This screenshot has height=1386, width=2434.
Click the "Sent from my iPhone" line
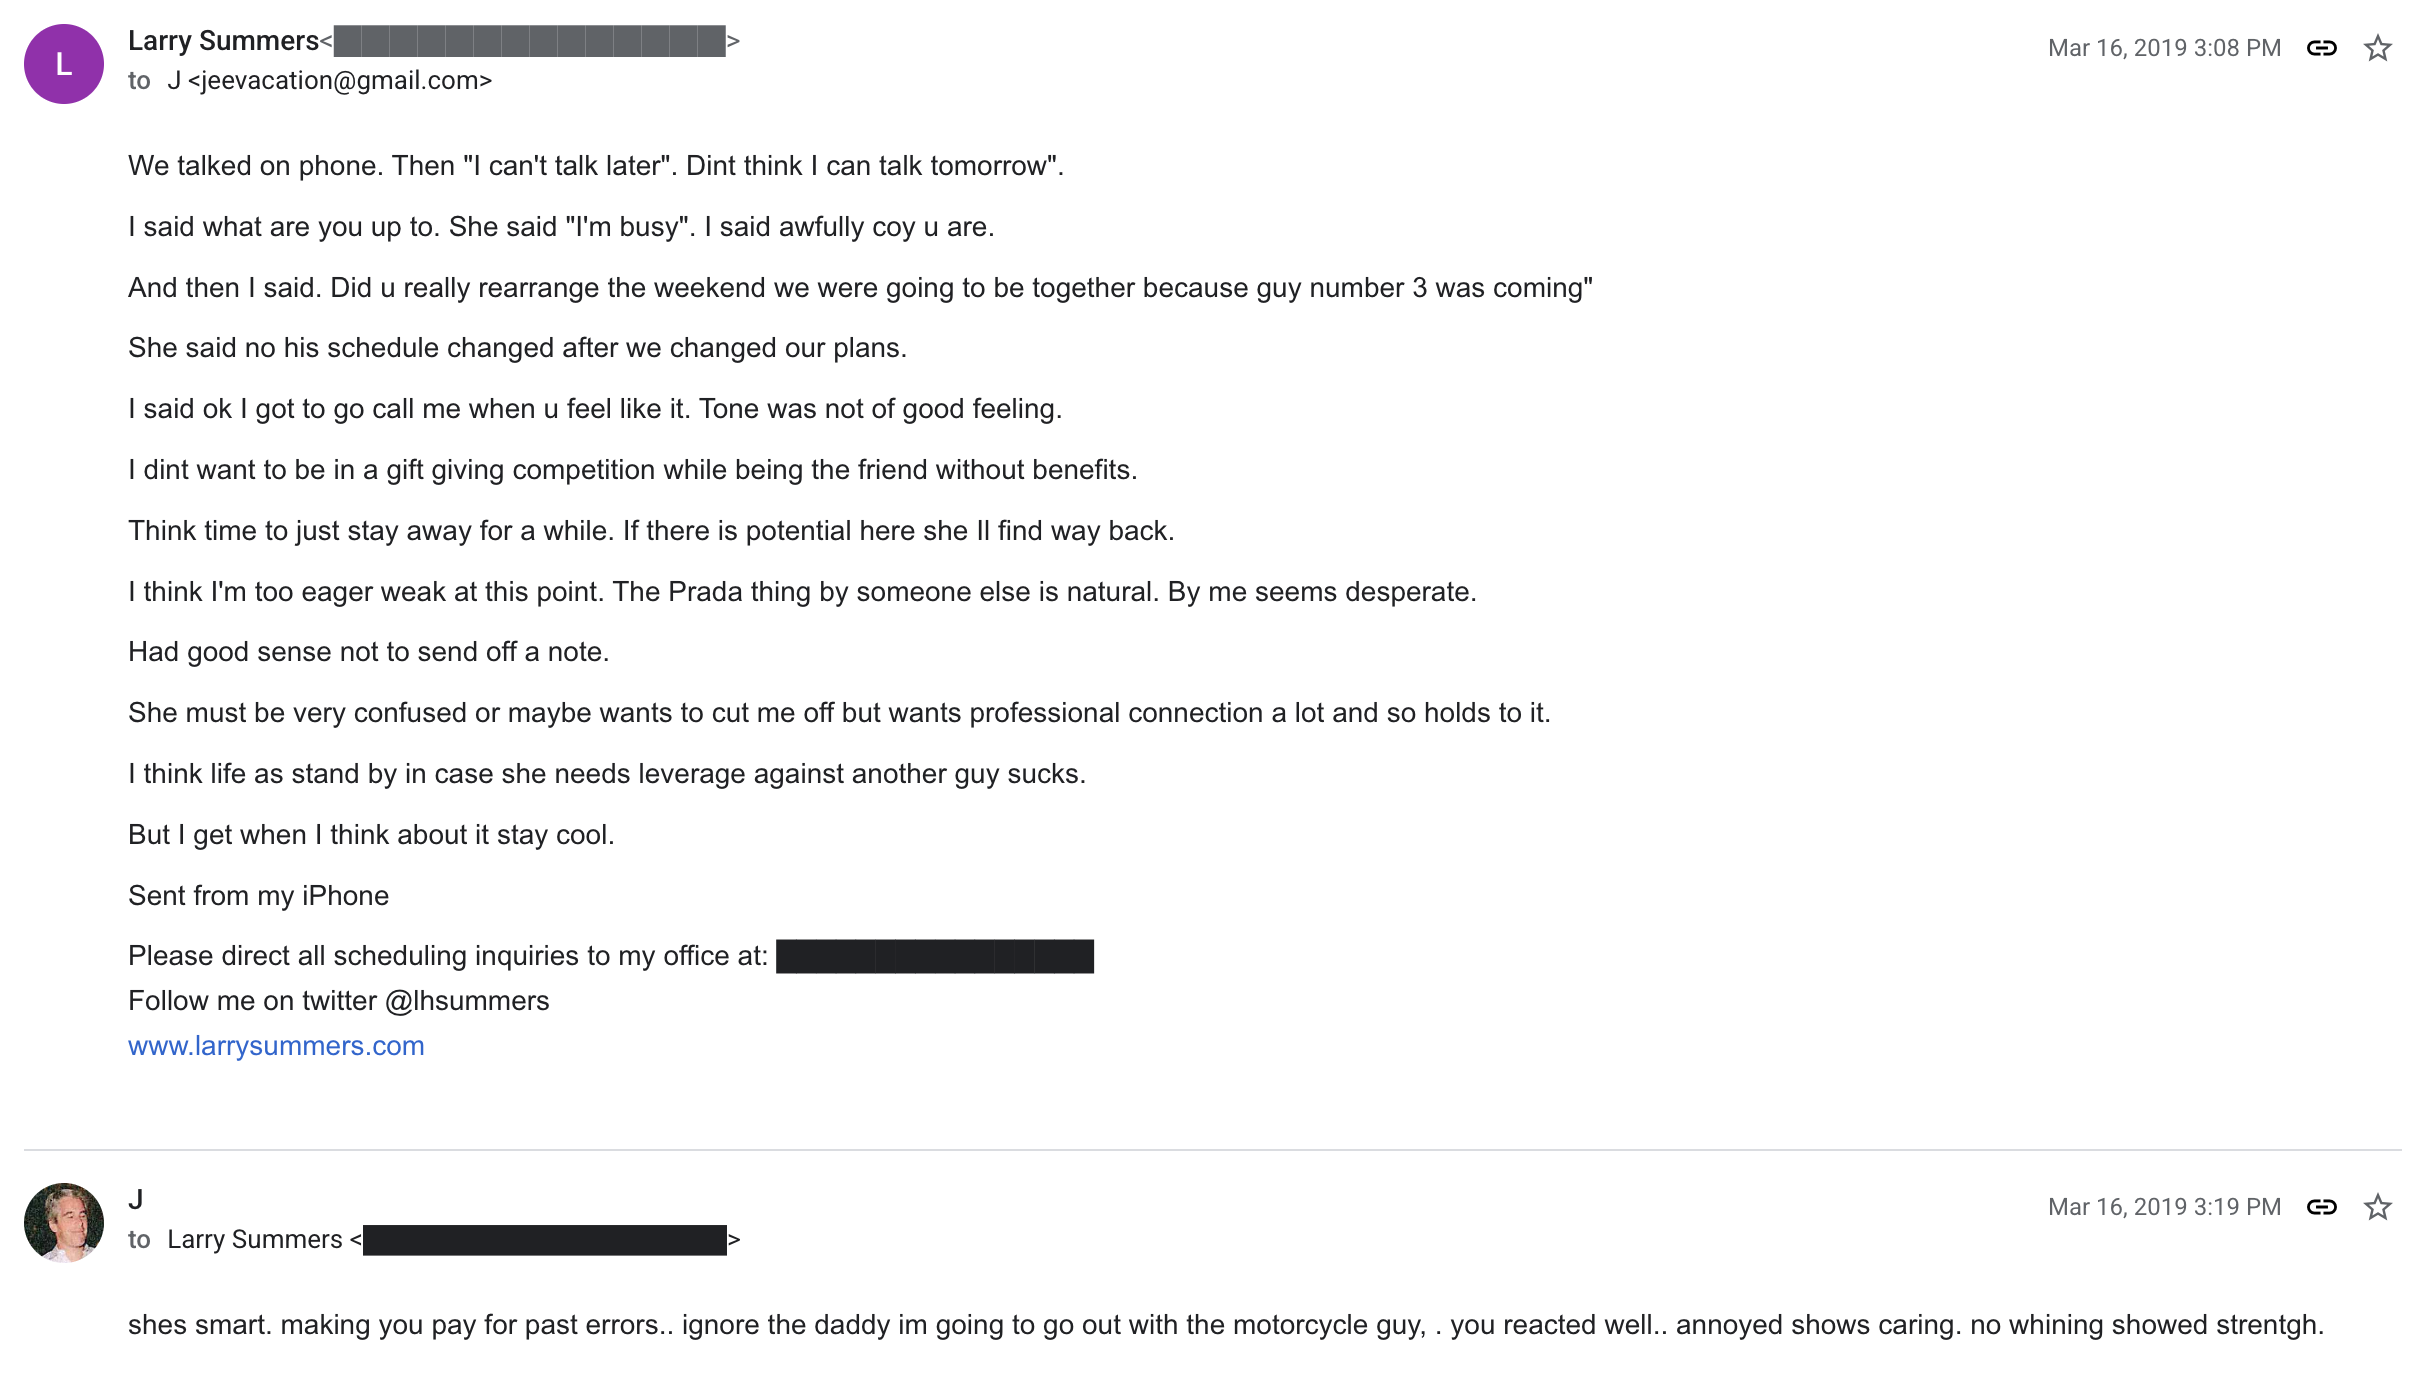coord(258,896)
